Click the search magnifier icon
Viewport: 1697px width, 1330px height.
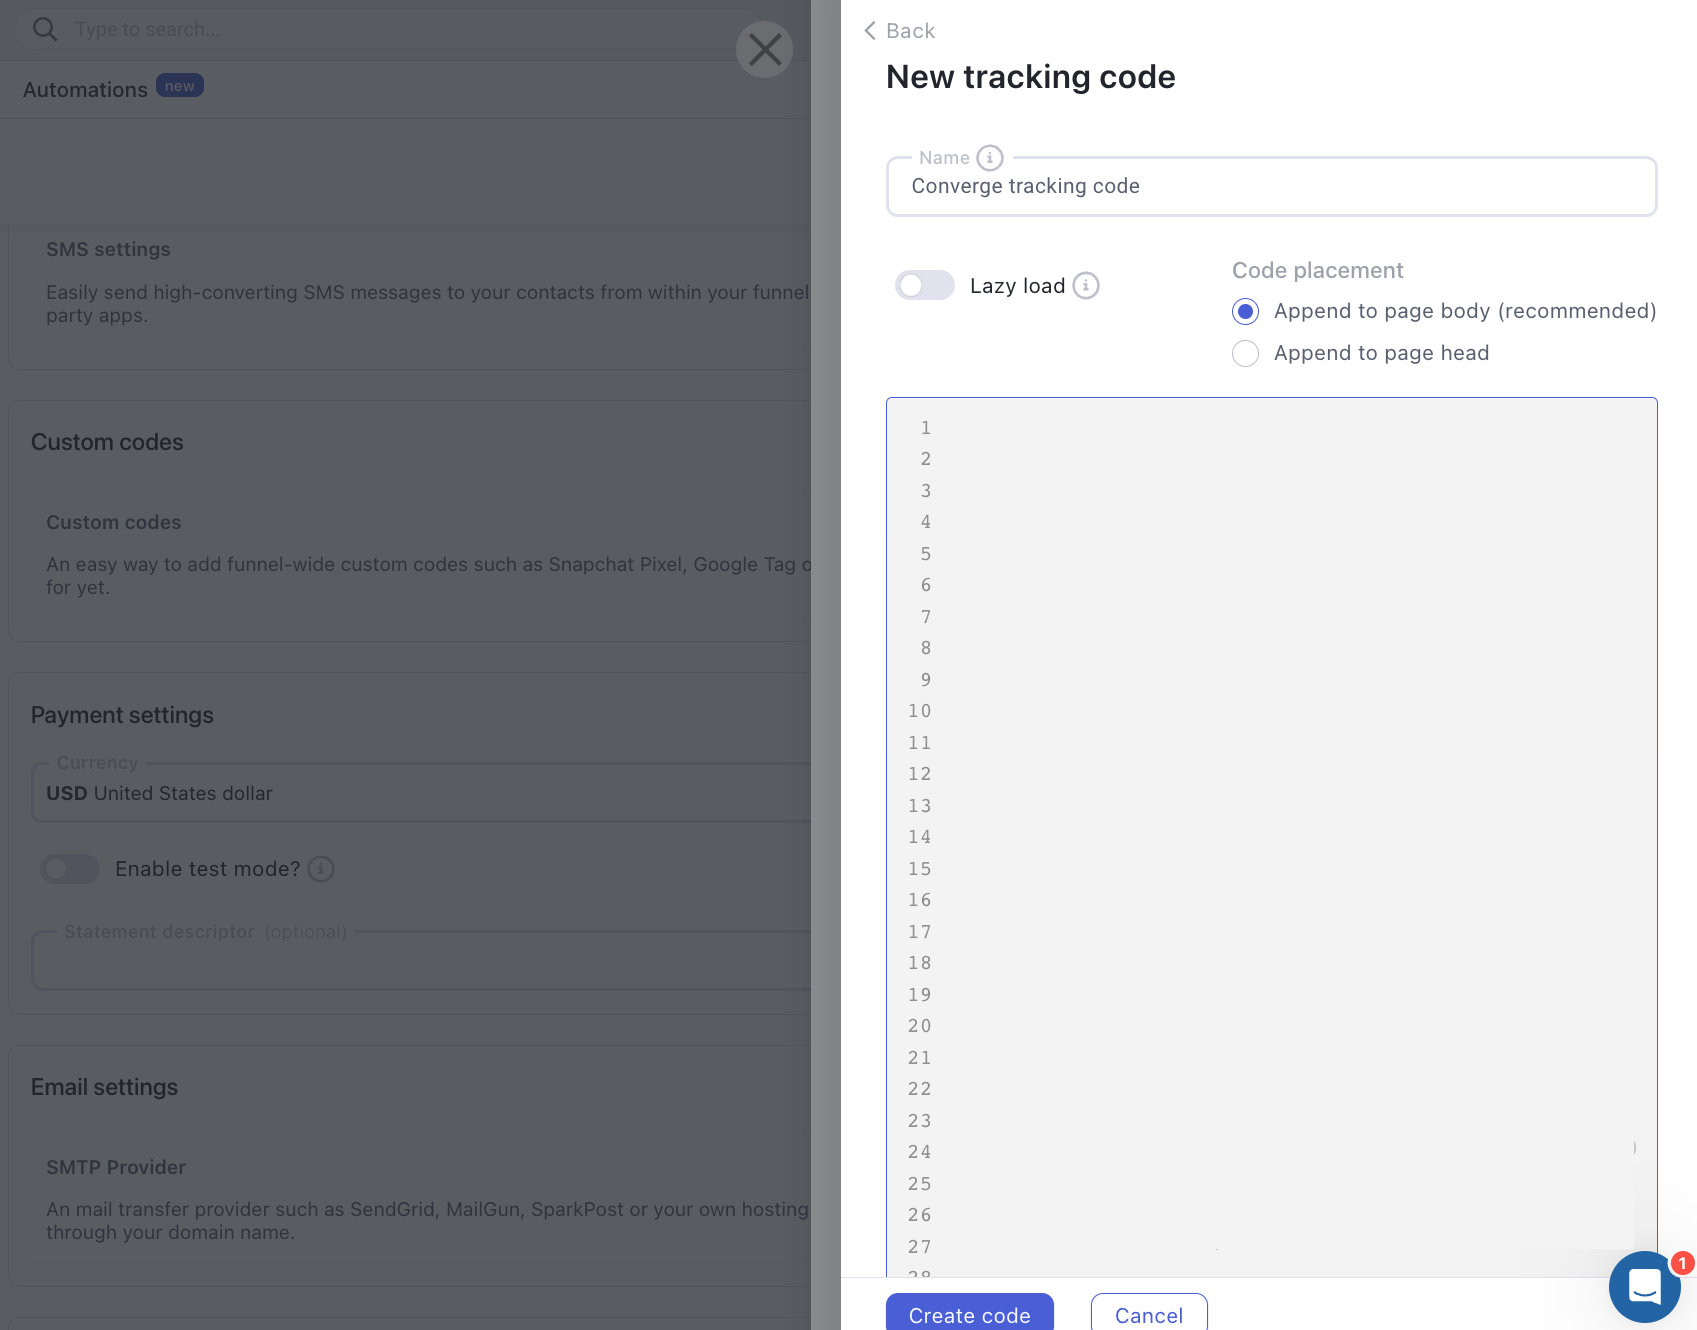coord(45,29)
